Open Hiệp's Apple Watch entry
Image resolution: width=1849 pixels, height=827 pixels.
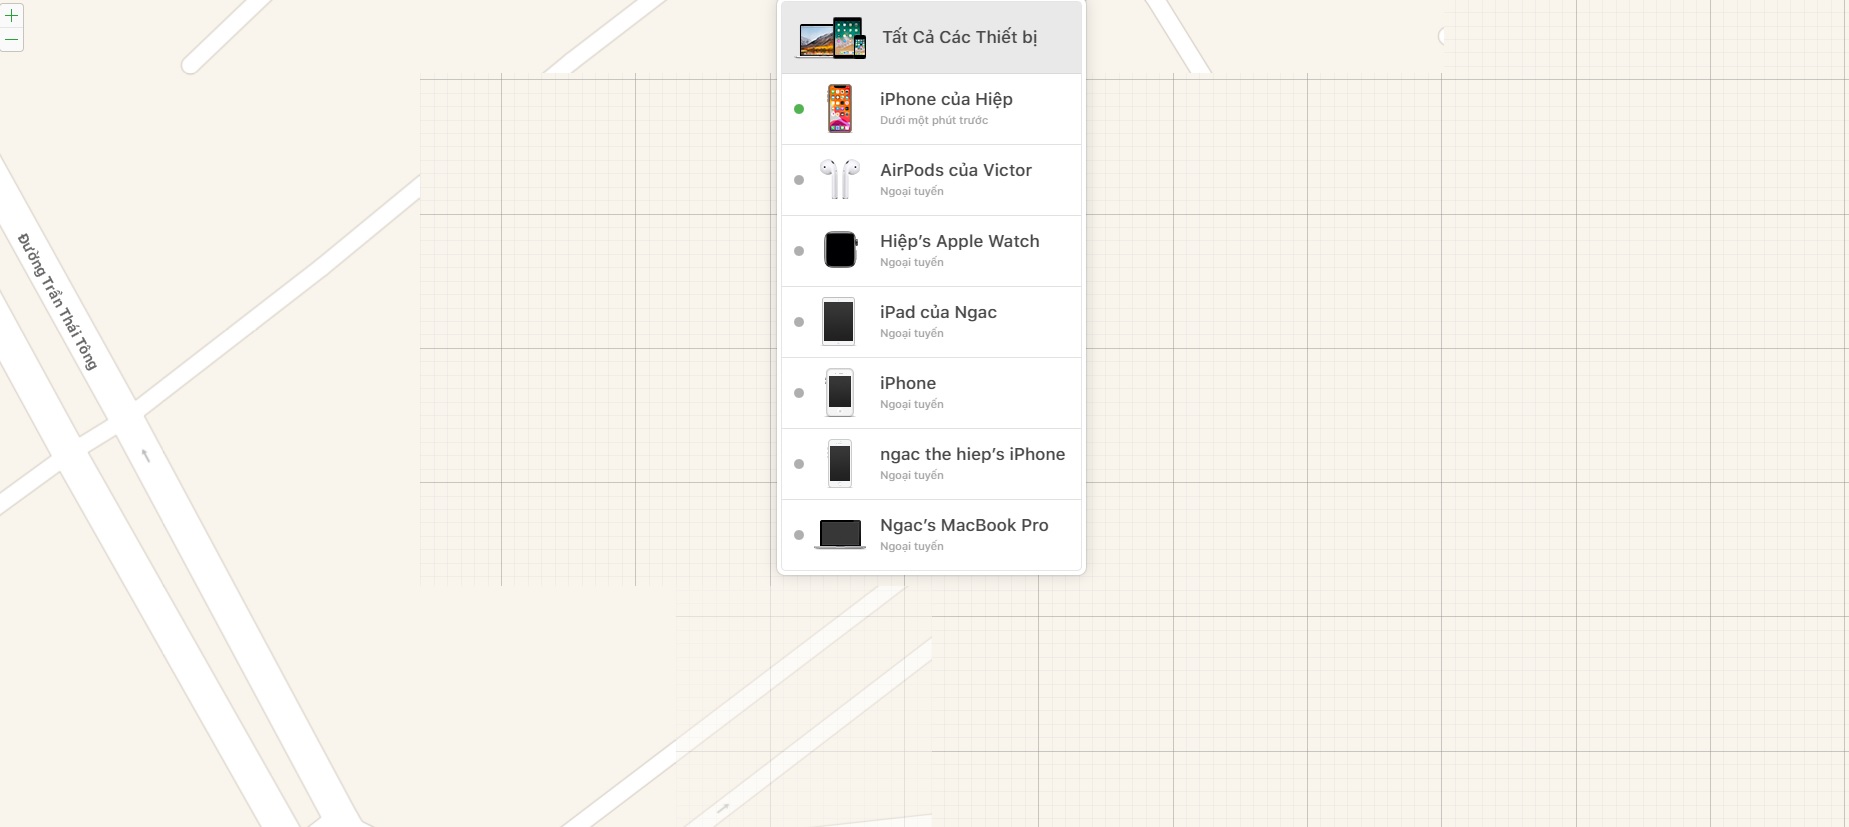[932, 251]
